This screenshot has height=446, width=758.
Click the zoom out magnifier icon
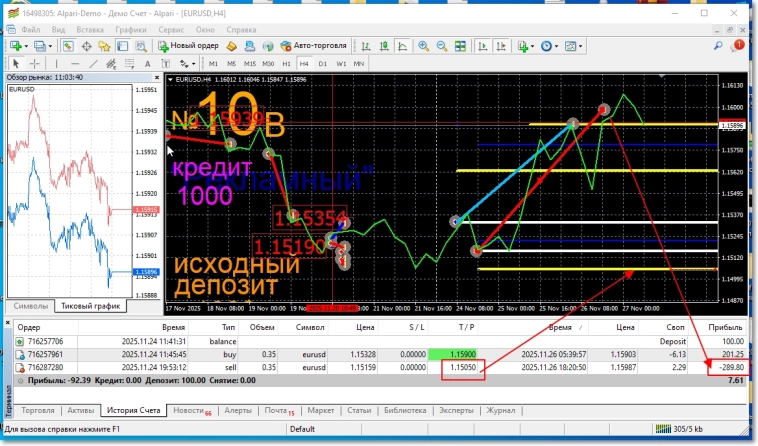click(440, 46)
